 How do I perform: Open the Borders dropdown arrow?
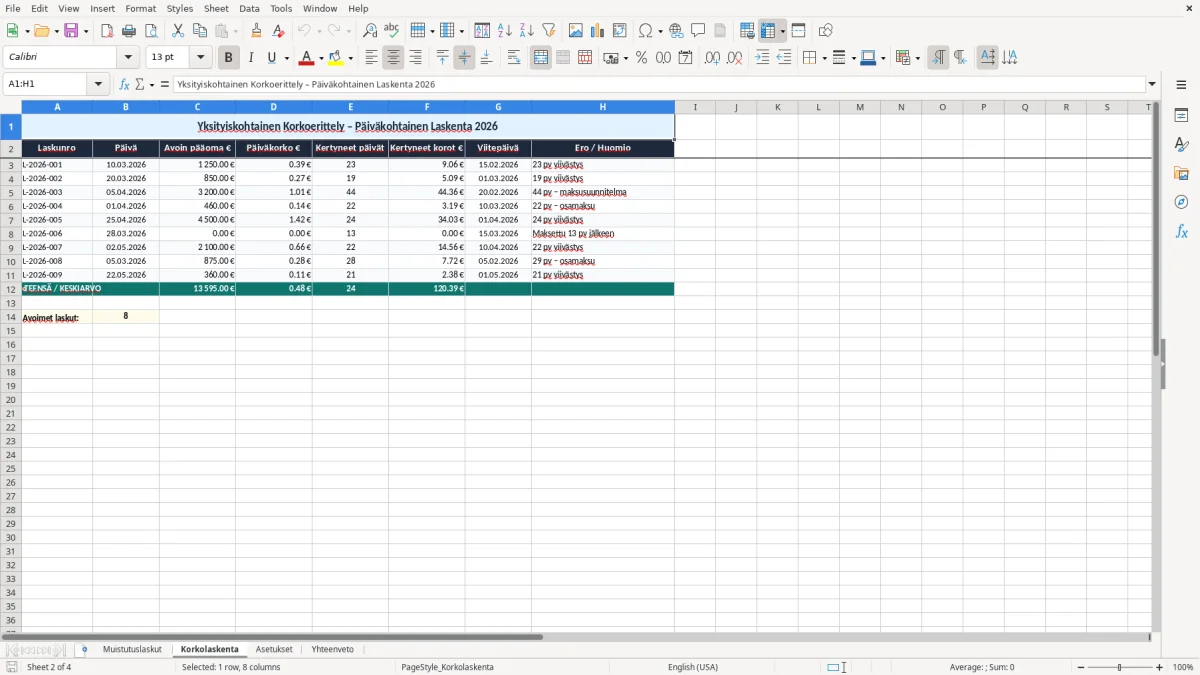point(825,58)
